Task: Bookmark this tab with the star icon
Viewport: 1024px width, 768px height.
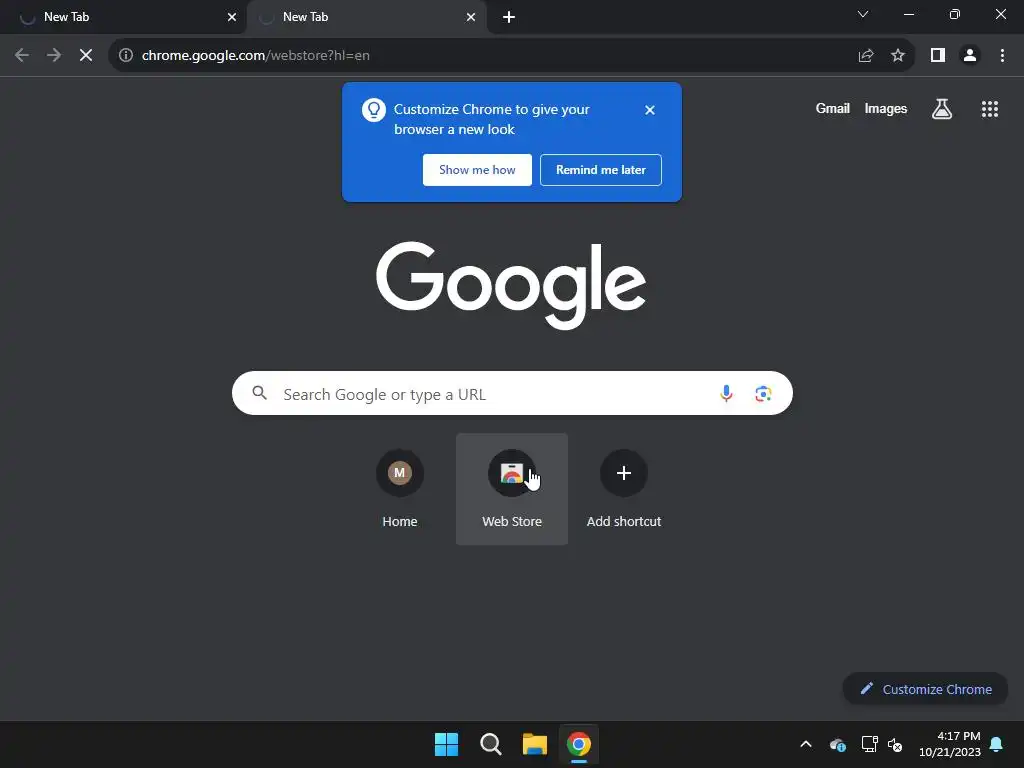Action: tap(898, 56)
